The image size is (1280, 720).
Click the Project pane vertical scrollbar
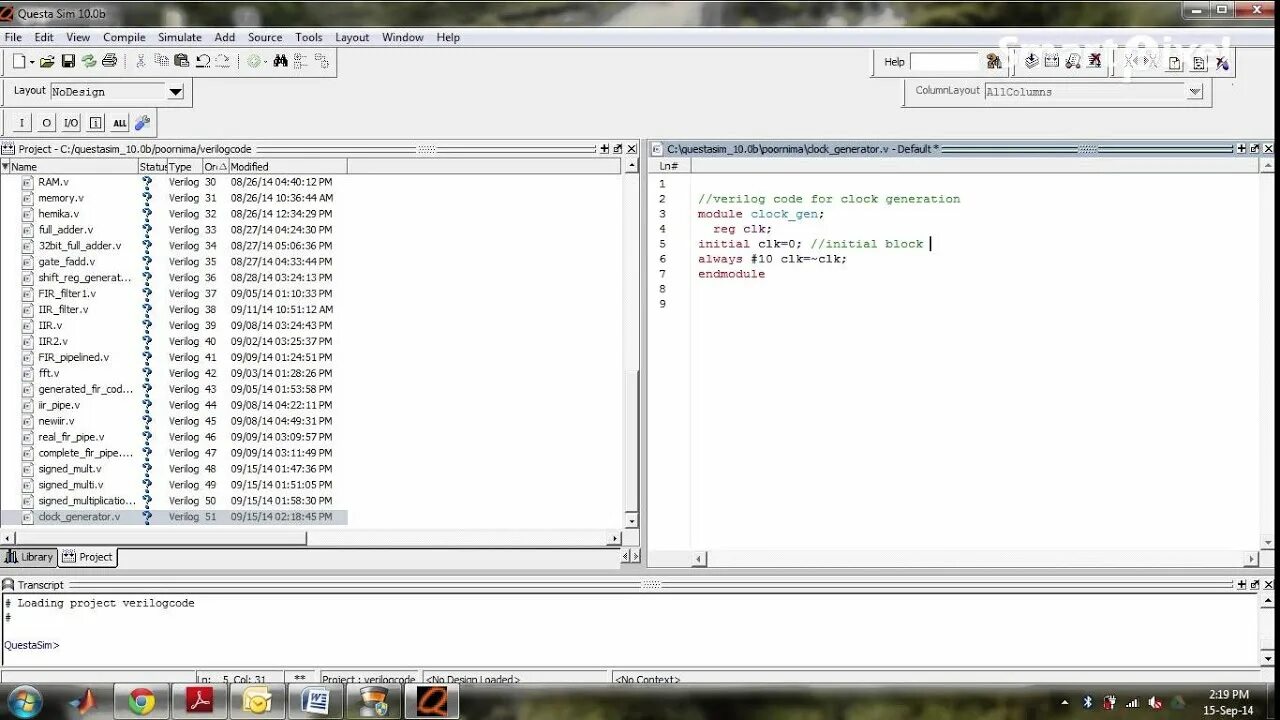click(x=631, y=343)
